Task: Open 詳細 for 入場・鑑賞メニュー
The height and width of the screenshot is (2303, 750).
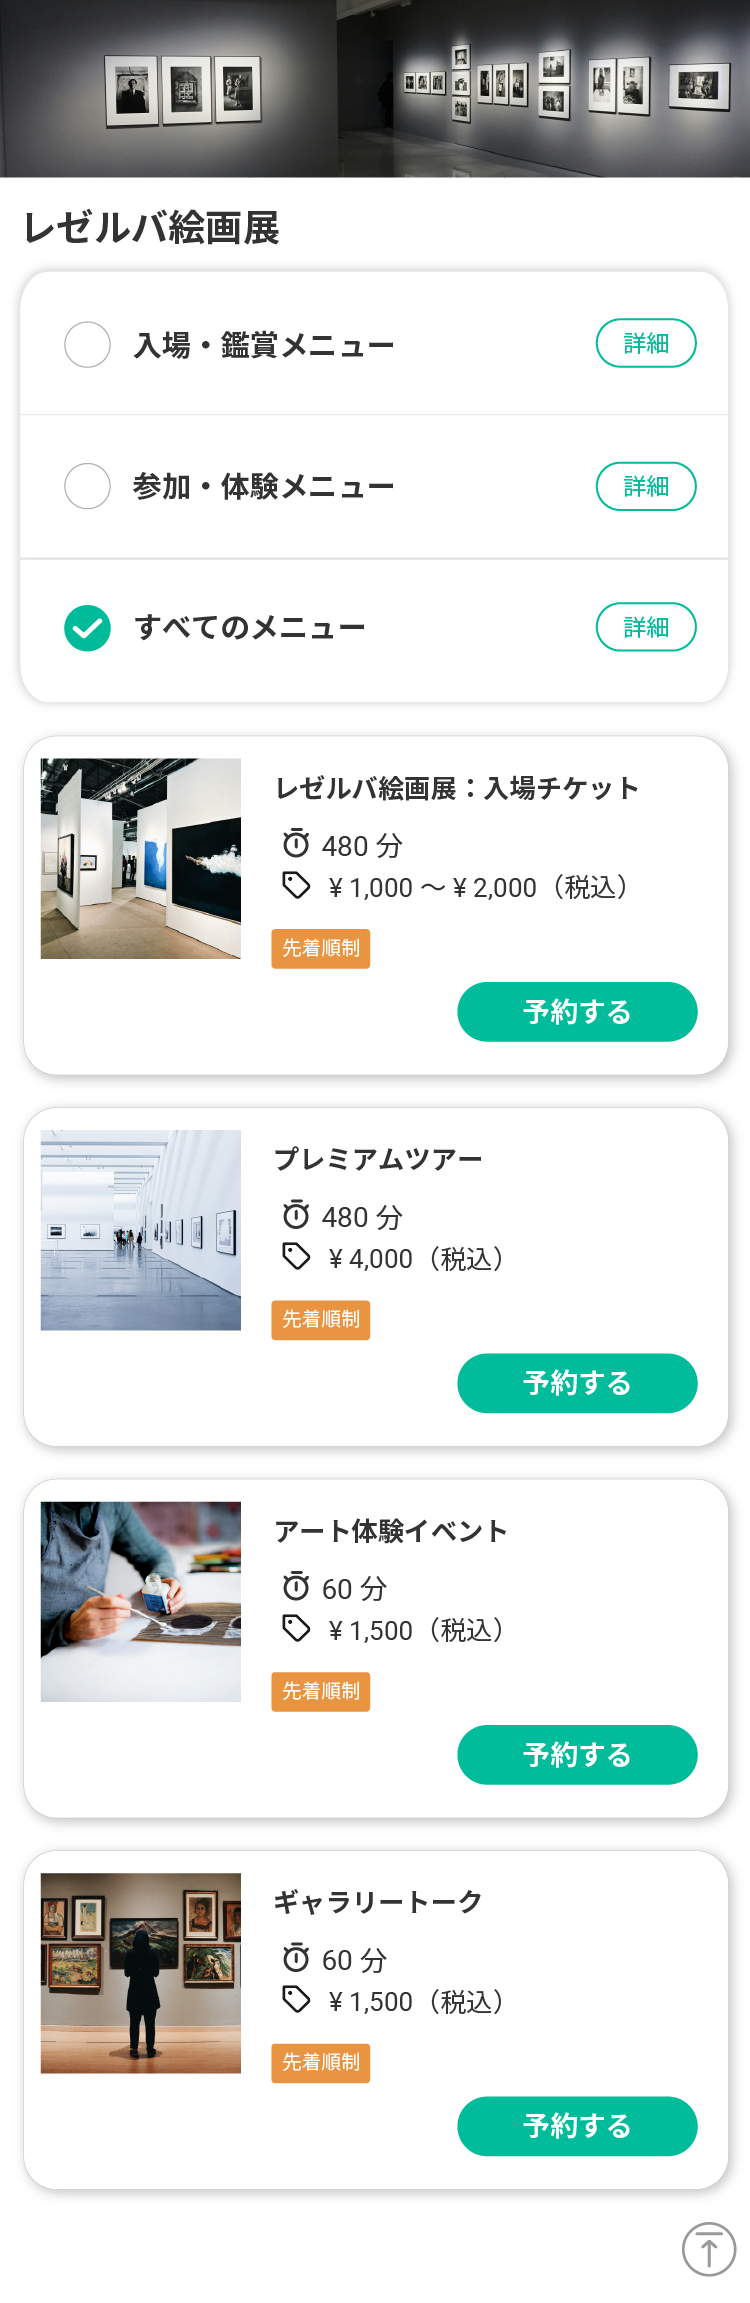Action: click(646, 343)
